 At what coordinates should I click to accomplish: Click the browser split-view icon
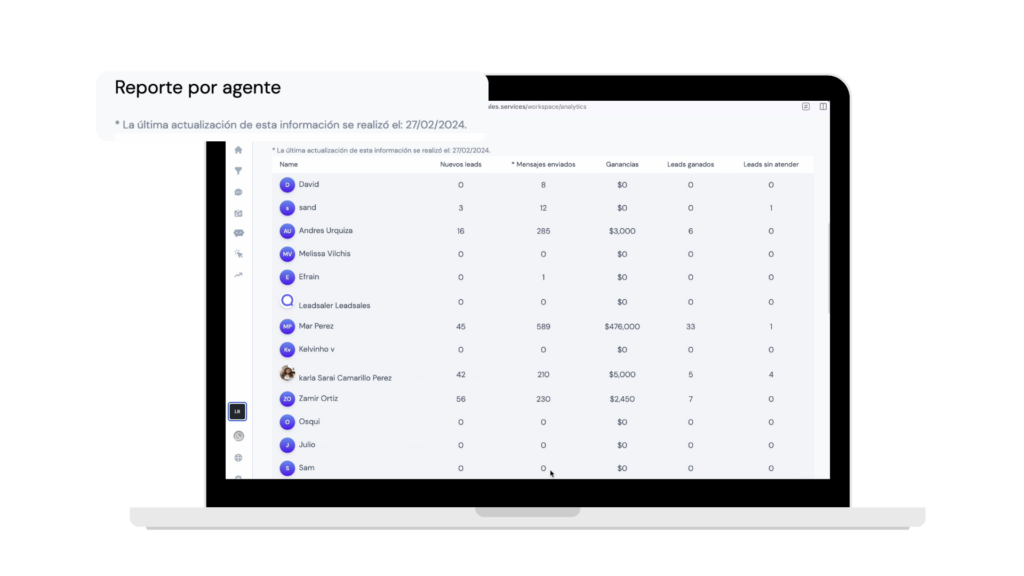tap(823, 106)
